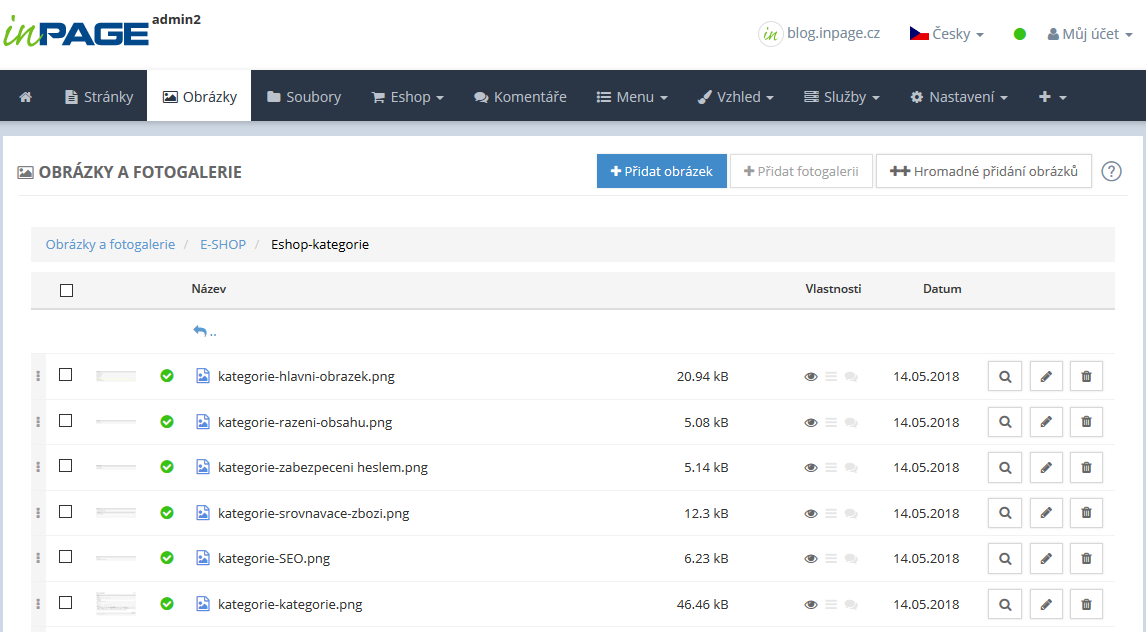Select the kategorie-SEO.png row checkbox
The height and width of the screenshot is (632, 1146).
click(66, 557)
